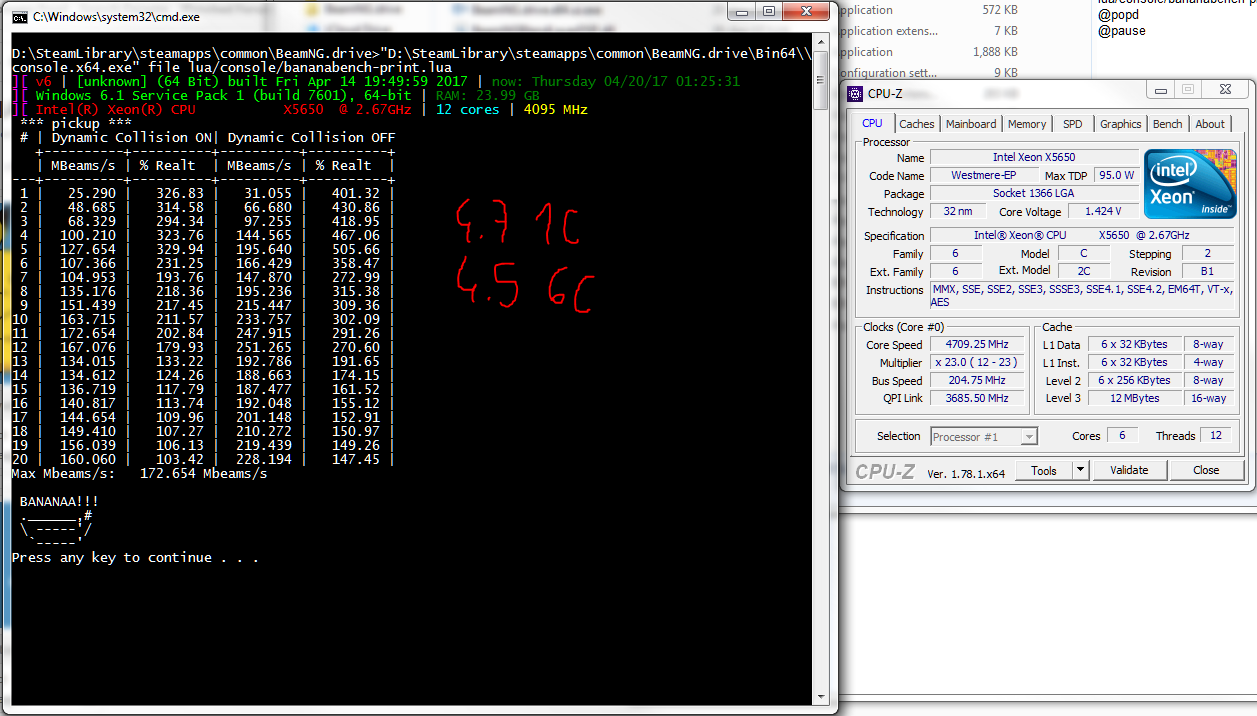The width and height of the screenshot is (1257, 716).
Task: Click the Specification field in CPU-Z
Action: (1084, 235)
